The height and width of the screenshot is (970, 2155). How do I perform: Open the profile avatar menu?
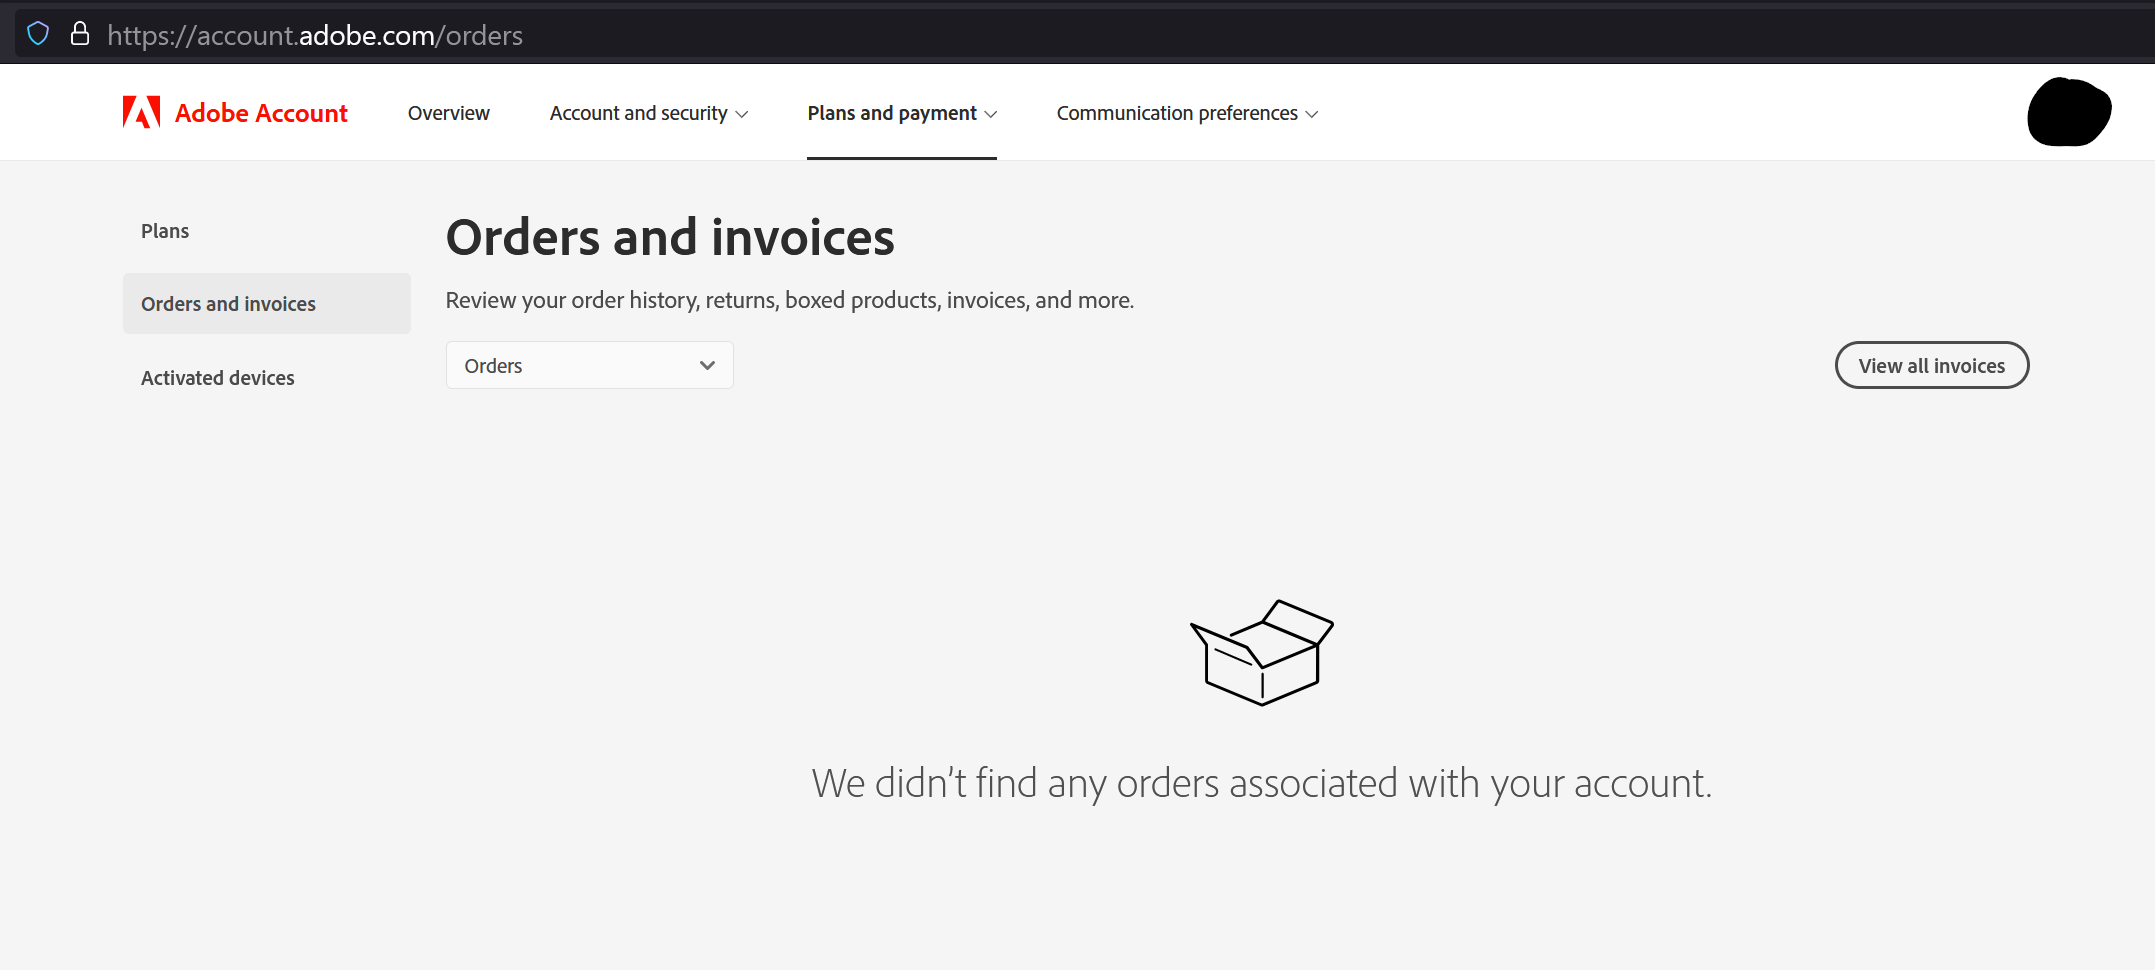point(2067,112)
